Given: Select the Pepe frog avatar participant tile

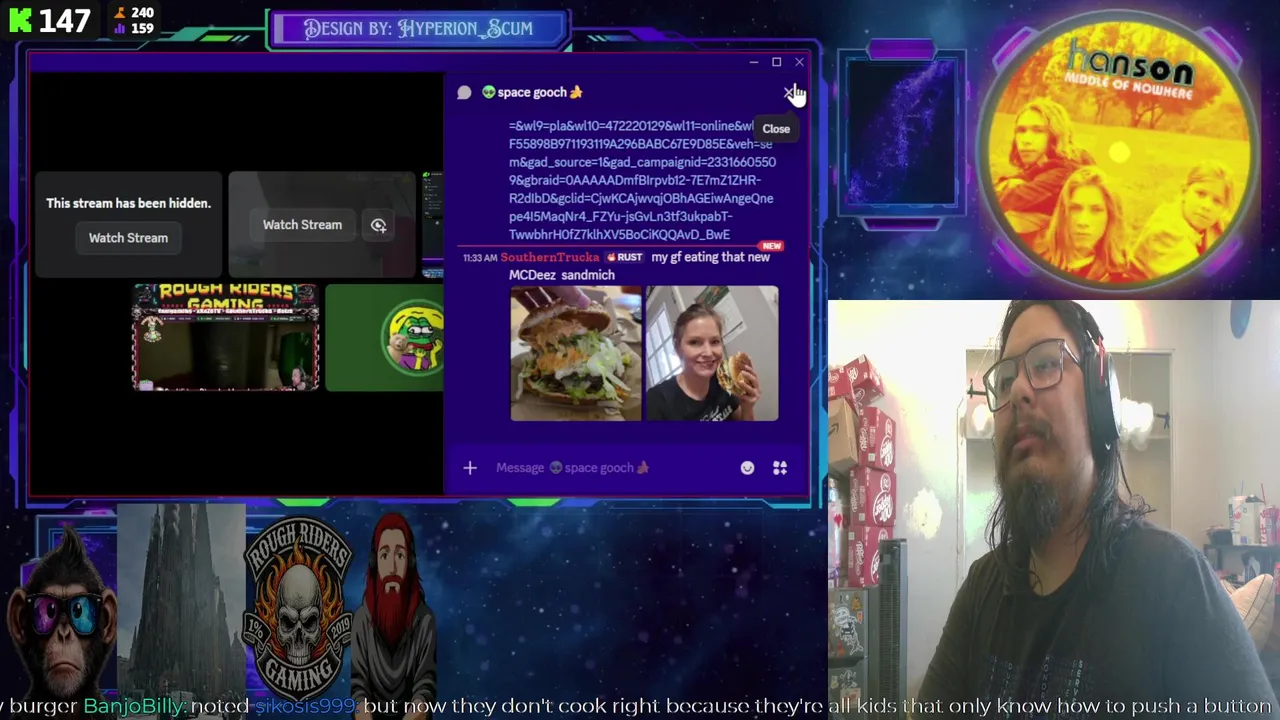Looking at the screenshot, I should tap(385, 337).
